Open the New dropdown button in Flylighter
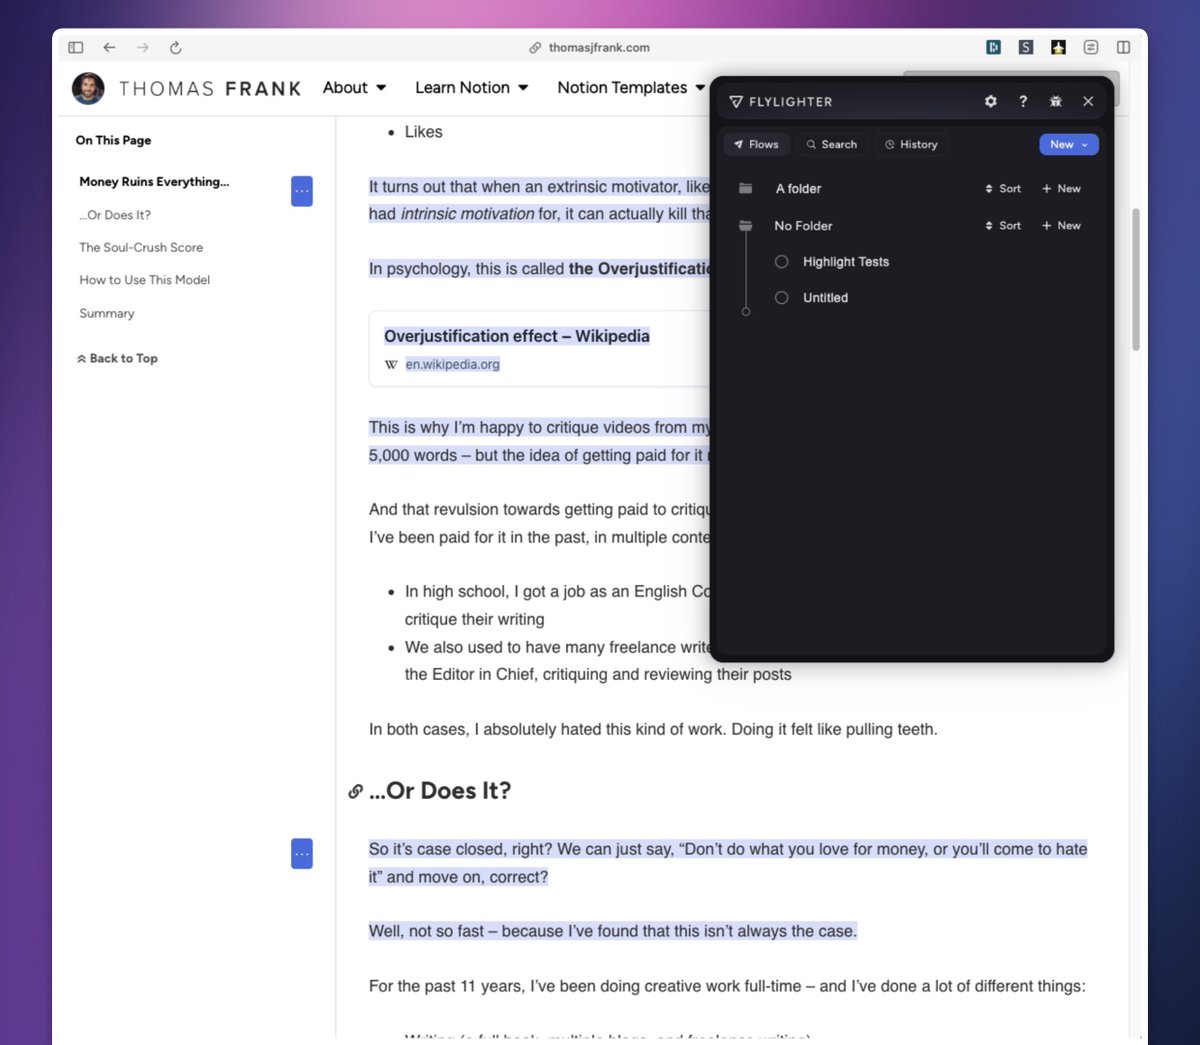 pos(1069,144)
